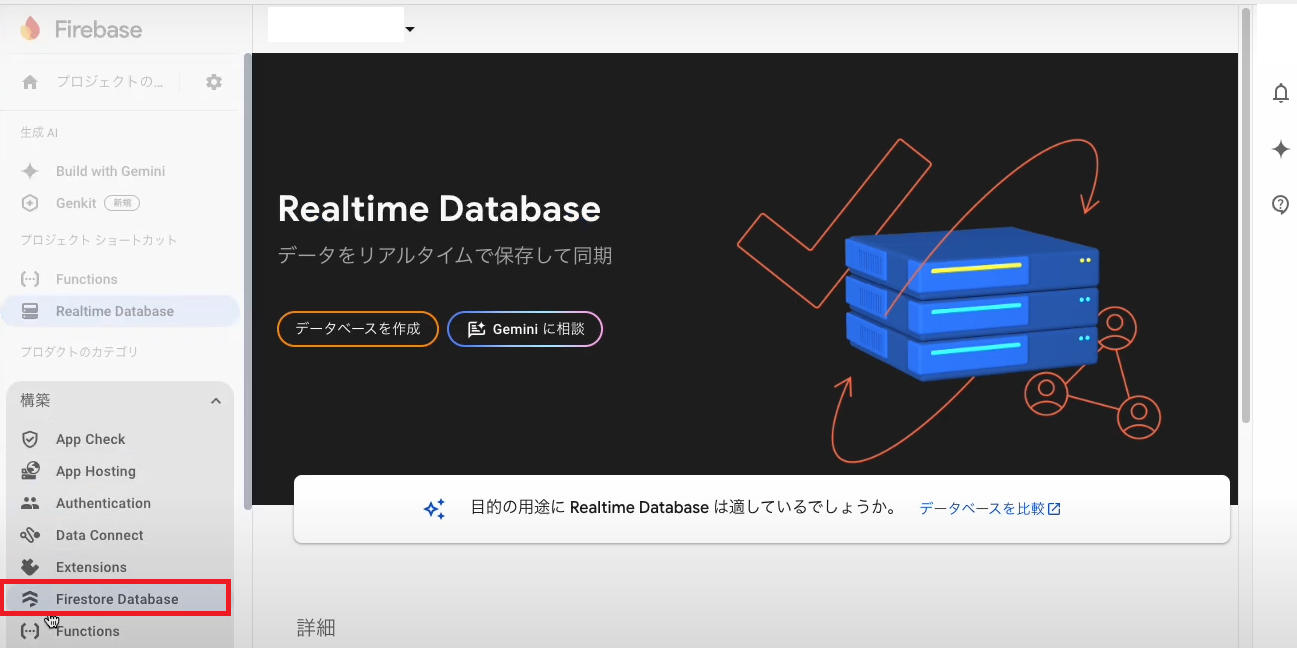Click the sidebar vertical scrollbar
Image resolution: width=1297 pixels, height=648 pixels.
[x=248, y=280]
